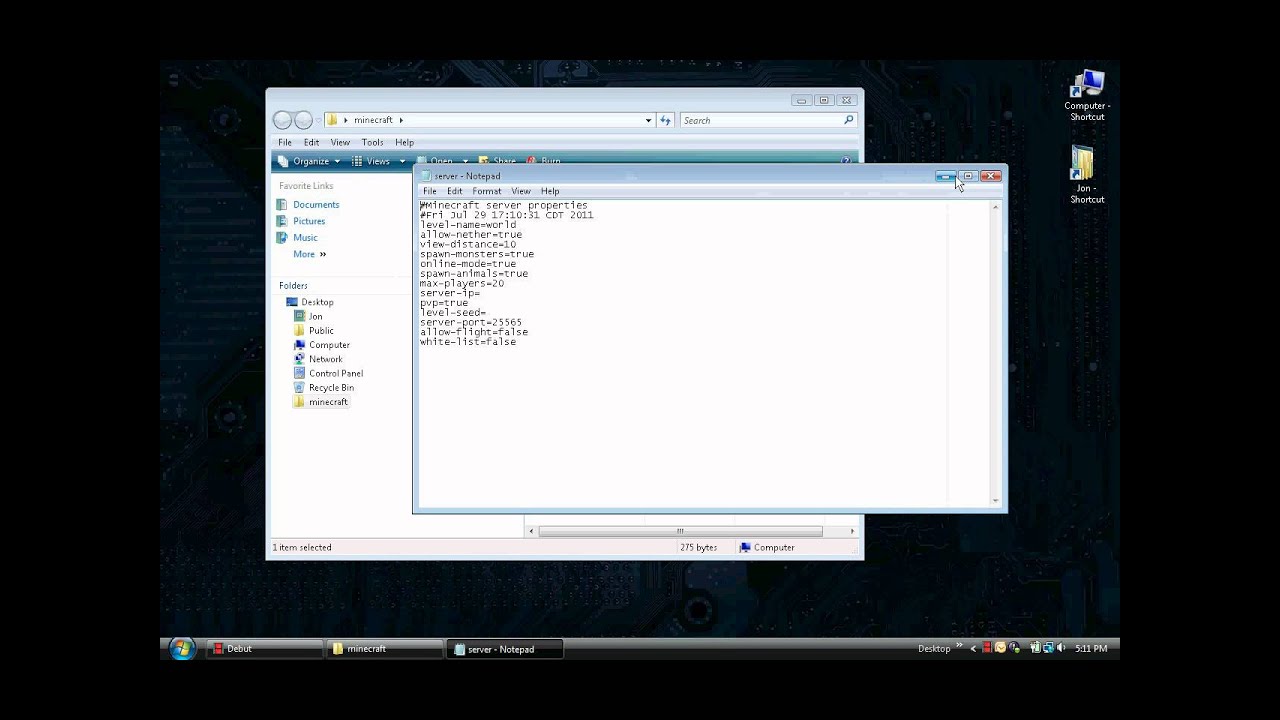The image size is (1280, 720).
Task: Open the Music favorite link
Action: 305,238
